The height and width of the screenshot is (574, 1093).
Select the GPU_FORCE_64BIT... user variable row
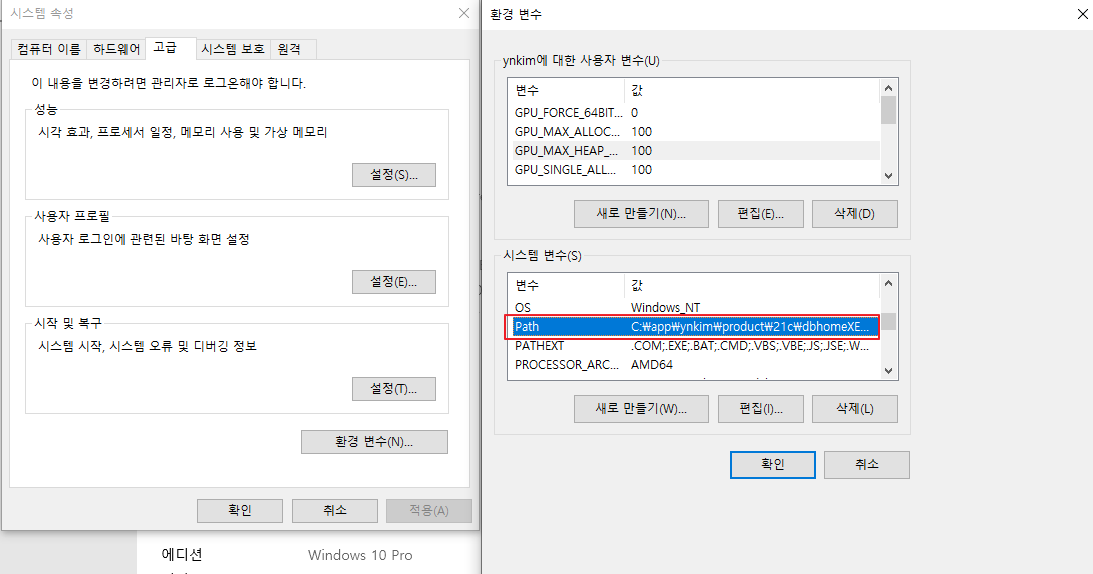click(695, 112)
